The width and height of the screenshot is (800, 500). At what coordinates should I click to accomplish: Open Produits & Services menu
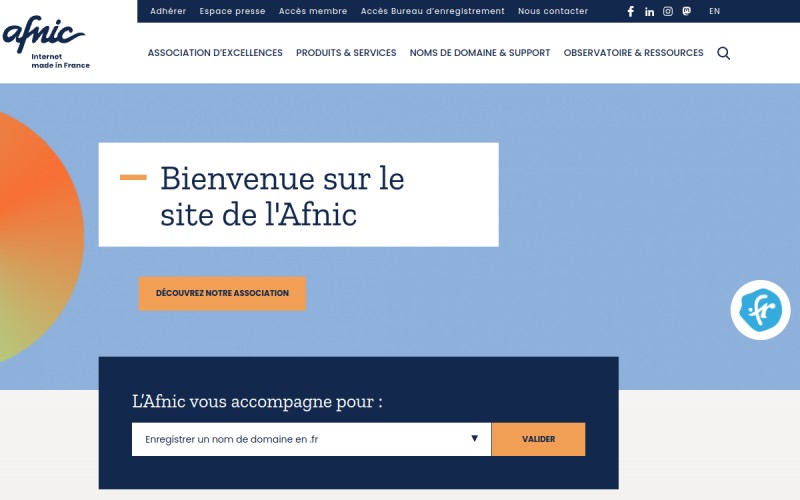pyautogui.click(x=346, y=53)
